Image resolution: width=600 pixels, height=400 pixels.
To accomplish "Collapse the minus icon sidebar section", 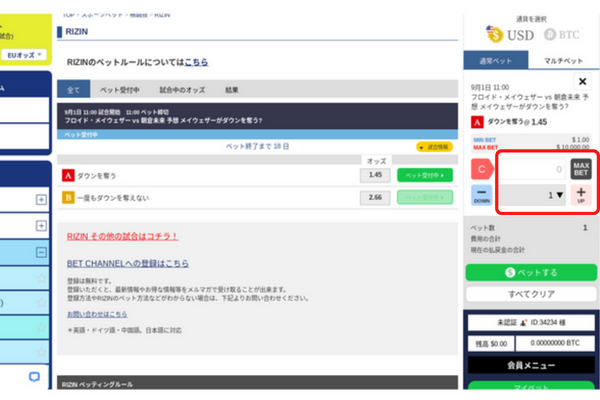I will (x=41, y=252).
